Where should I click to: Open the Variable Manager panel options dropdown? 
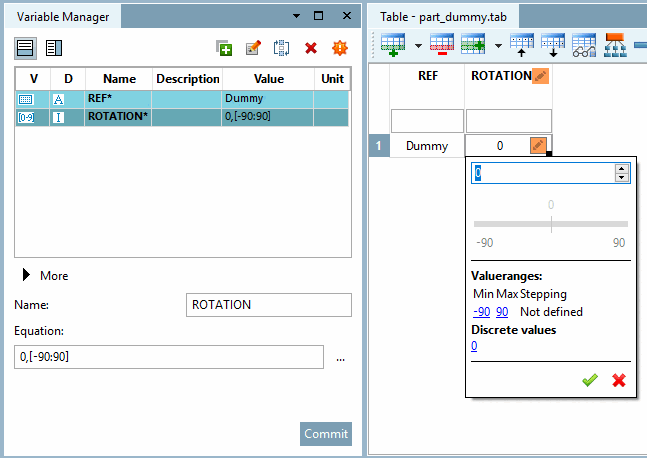296,16
